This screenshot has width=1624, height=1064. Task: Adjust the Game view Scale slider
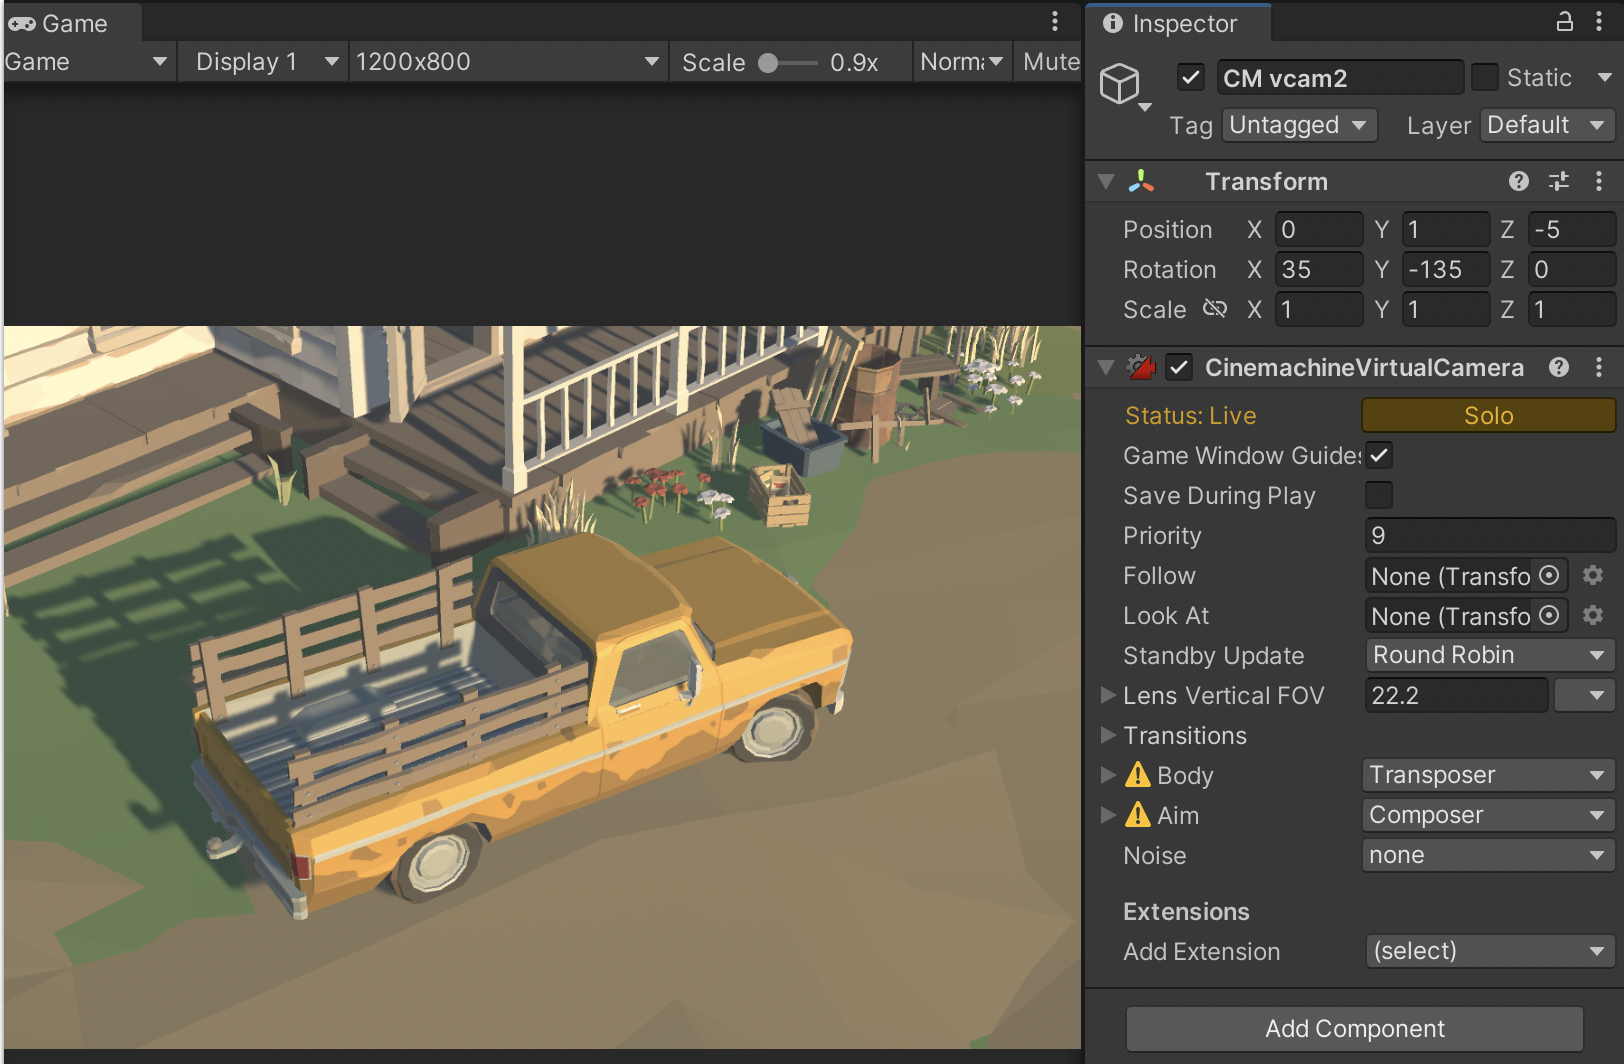pyautogui.click(x=788, y=63)
